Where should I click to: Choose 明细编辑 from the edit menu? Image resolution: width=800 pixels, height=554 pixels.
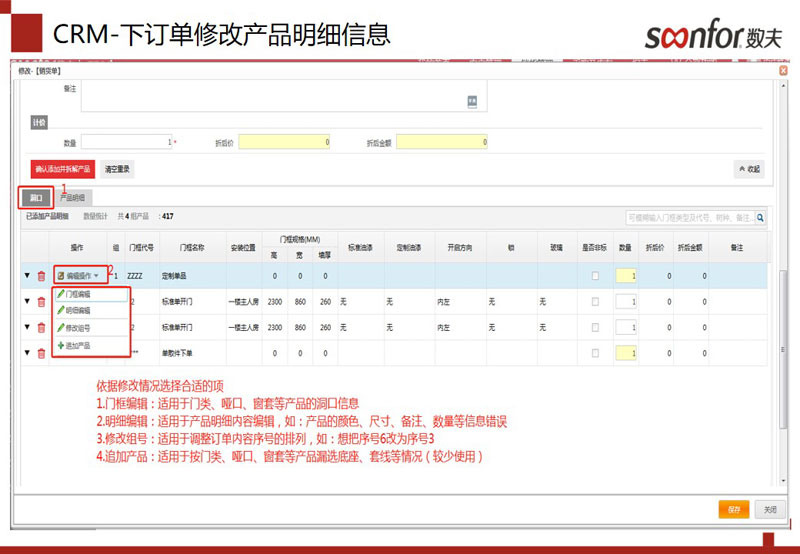[77, 311]
